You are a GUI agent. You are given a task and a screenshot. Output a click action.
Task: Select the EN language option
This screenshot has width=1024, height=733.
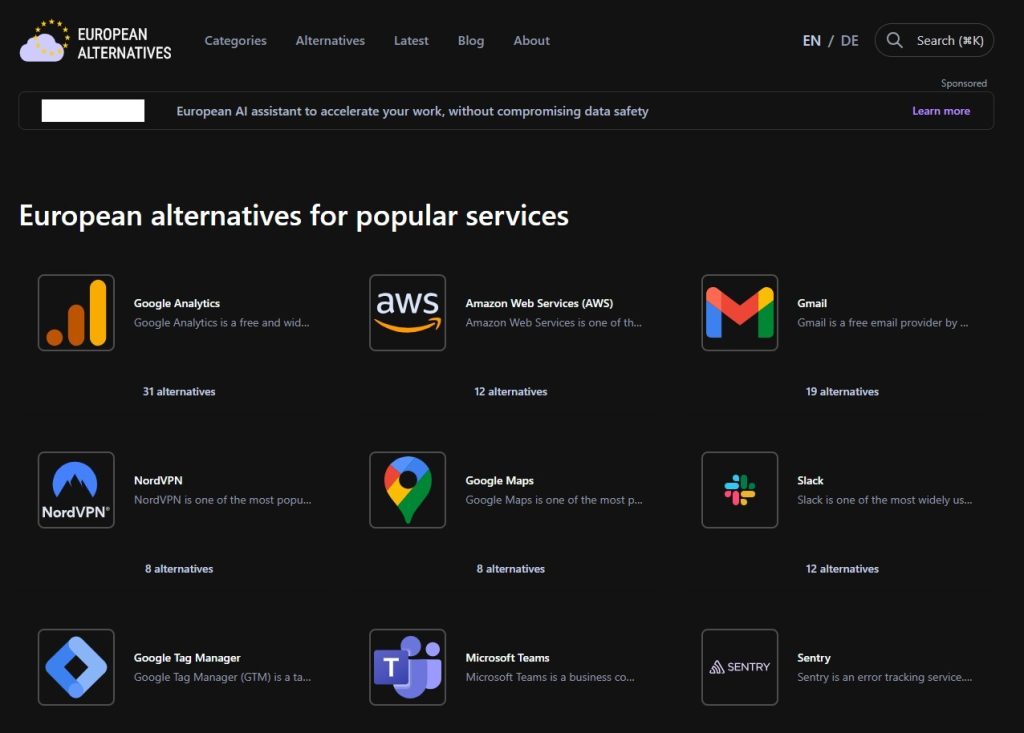[811, 41]
